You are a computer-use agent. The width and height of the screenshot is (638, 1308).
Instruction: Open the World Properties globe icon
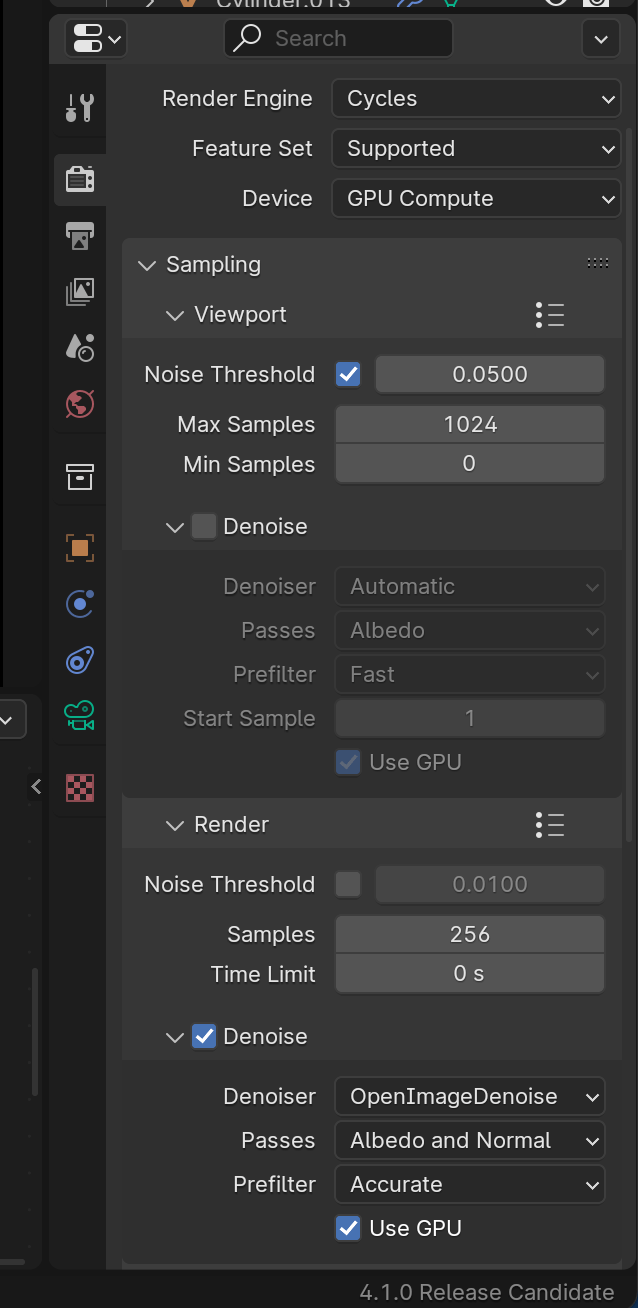pyautogui.click(x=78, y=404)
